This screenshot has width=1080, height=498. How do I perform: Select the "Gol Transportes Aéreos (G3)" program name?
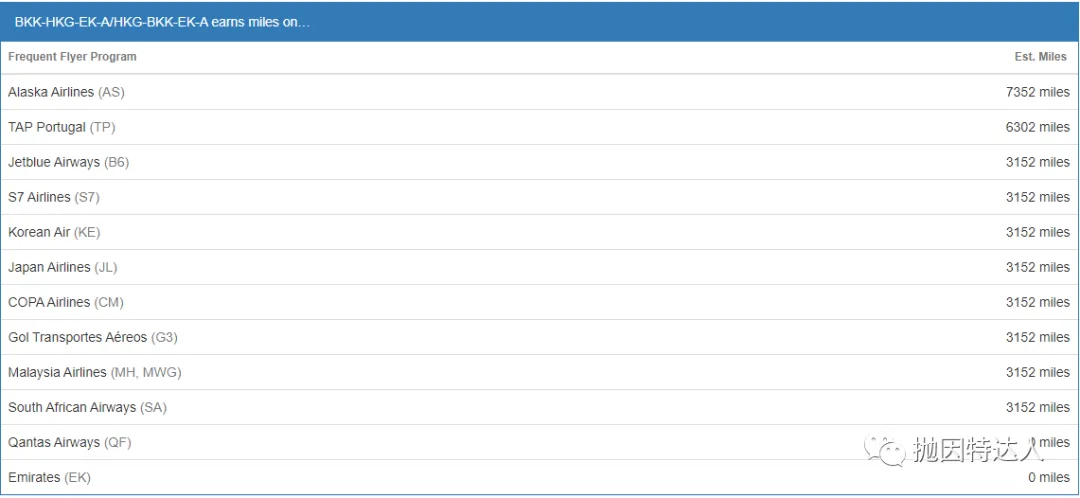pyautogui.click(x=93, y=337)
